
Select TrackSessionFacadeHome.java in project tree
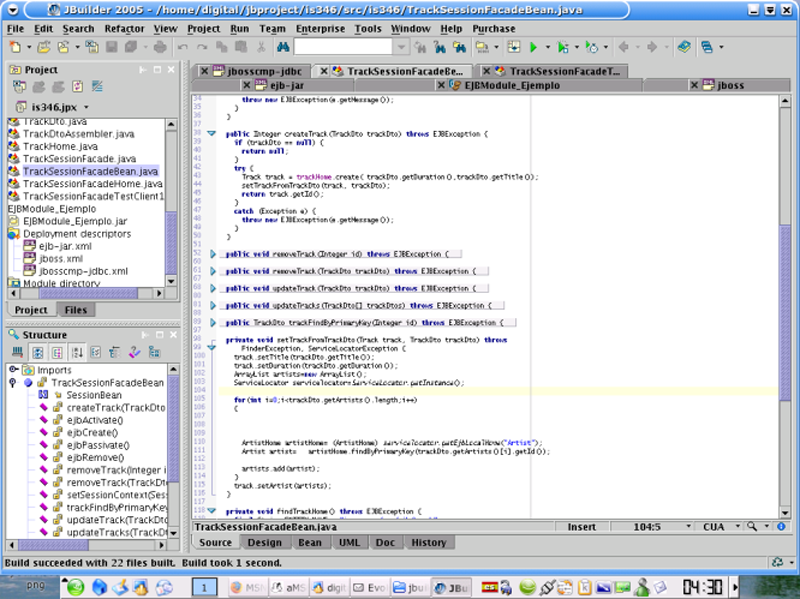click(x=92, y=184)
